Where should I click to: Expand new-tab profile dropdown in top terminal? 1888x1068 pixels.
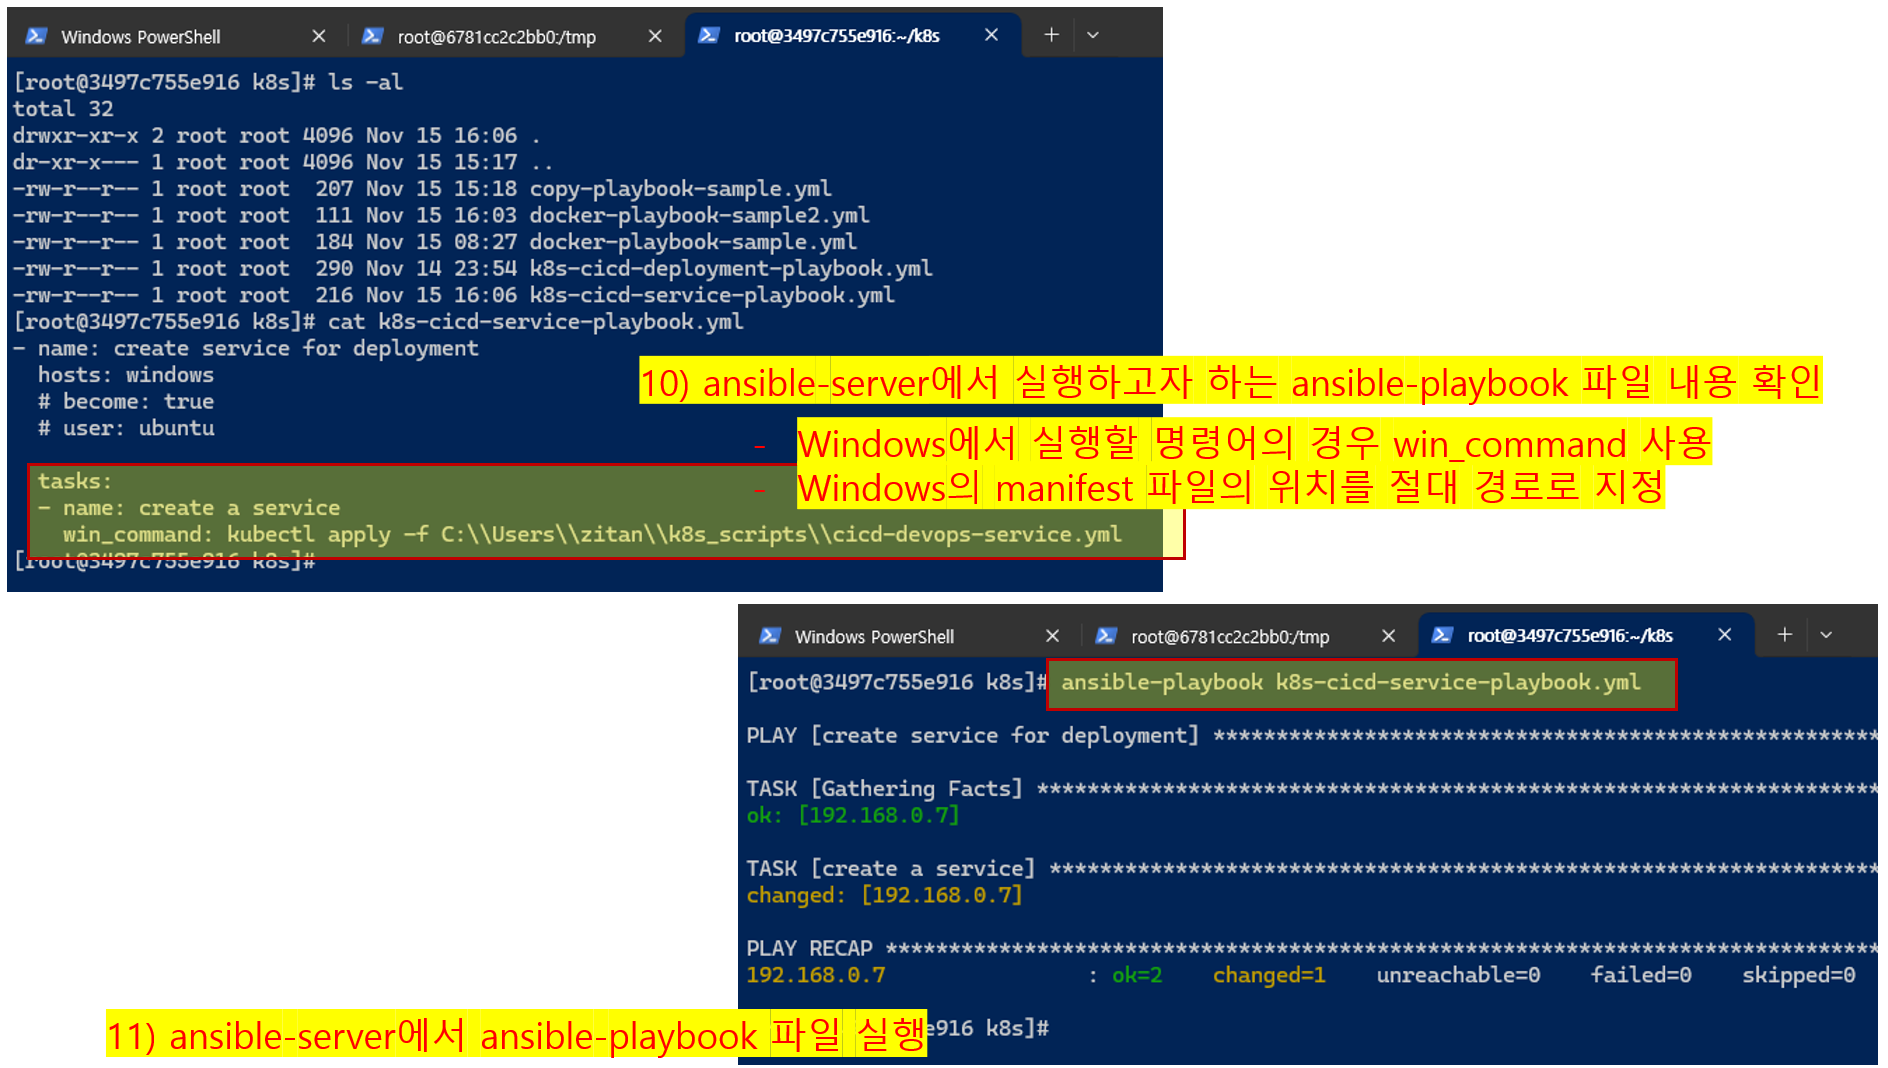pyautogui.click(x=1093, y=35)
